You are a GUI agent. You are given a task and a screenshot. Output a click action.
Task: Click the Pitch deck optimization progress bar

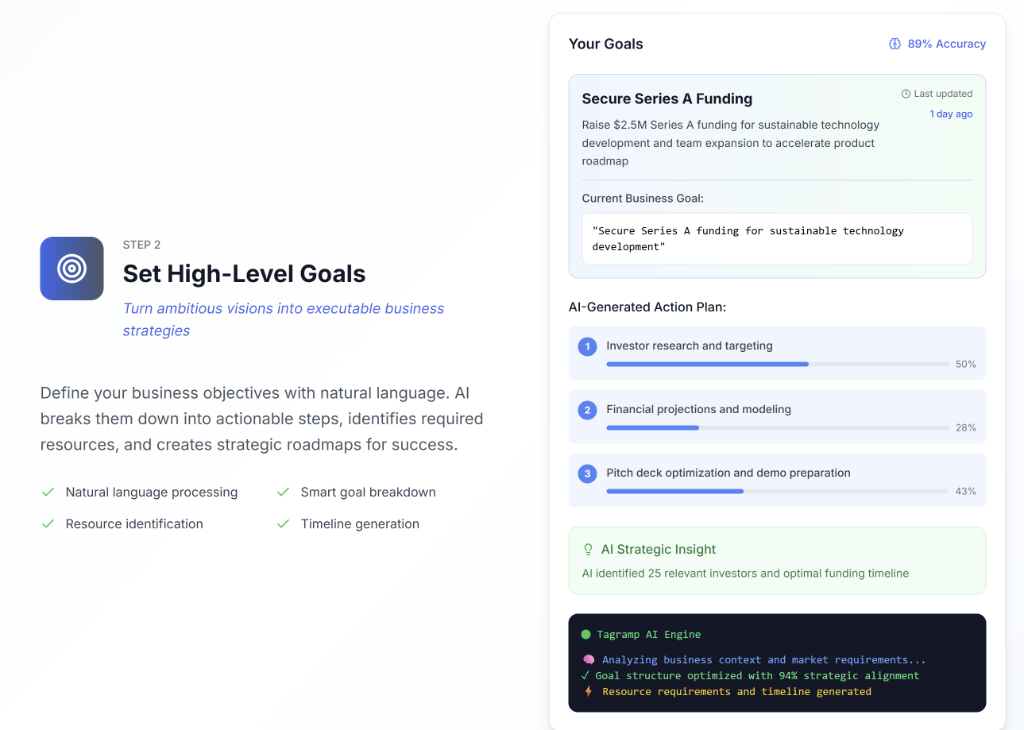point(777,491)
